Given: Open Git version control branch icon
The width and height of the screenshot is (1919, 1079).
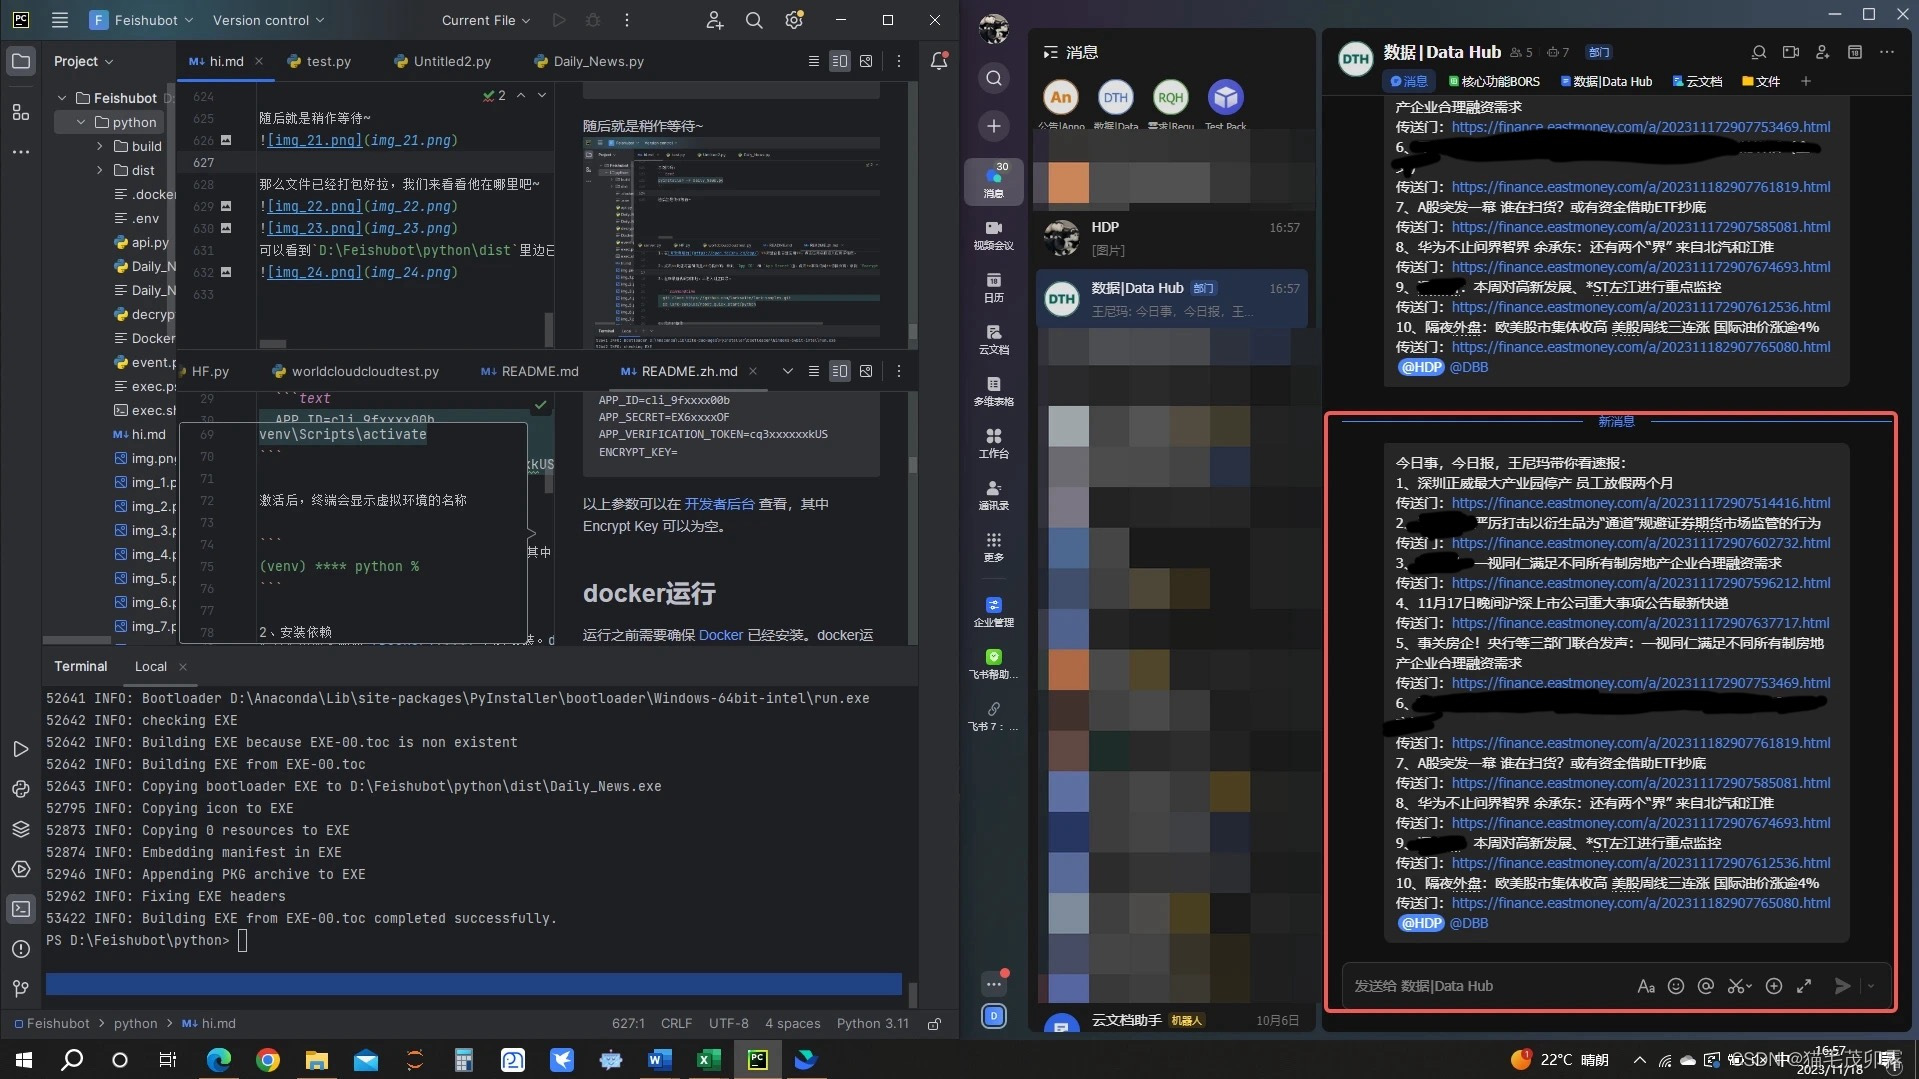Looking at the screenshot, I should [21, 989].
